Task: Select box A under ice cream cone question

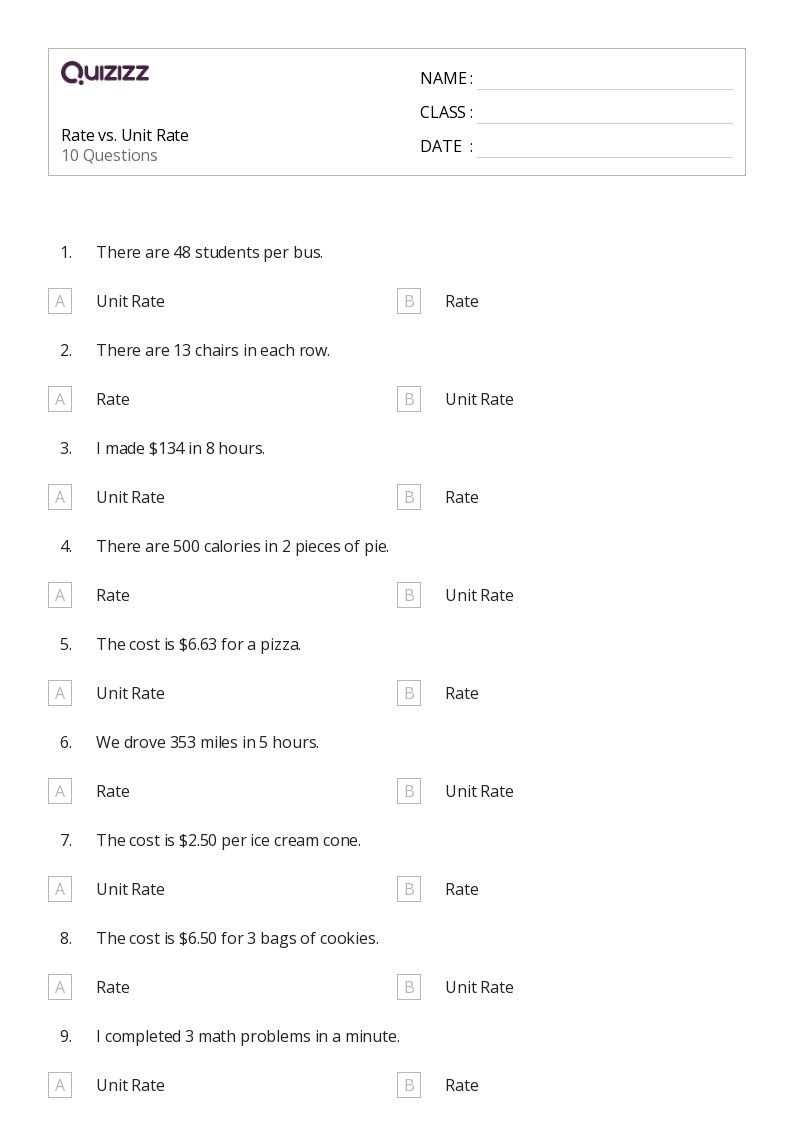Action: click(60, 890)
